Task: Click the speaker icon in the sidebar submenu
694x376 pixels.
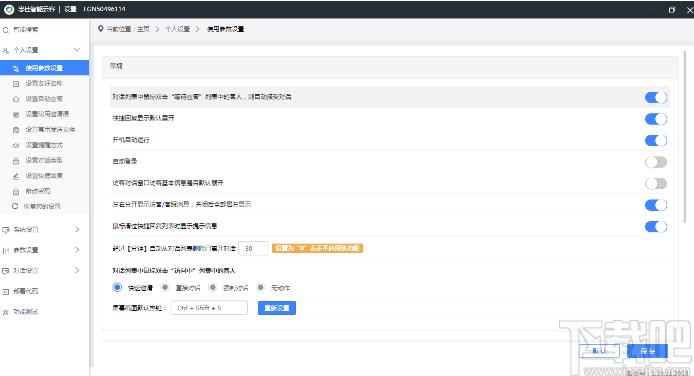Action: [x=16, y=145]
